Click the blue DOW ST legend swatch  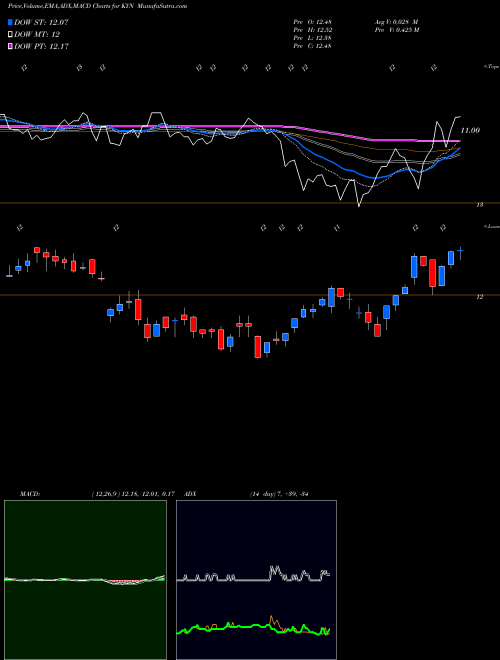(10, 22)
